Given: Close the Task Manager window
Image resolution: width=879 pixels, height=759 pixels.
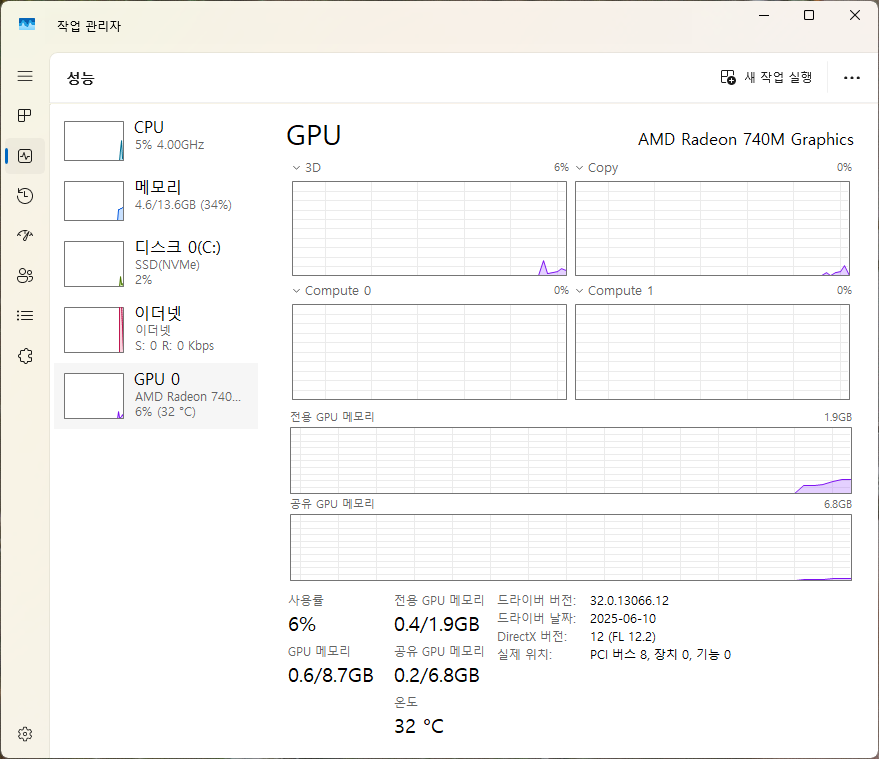Looking at the screenshot, I should pos(855,15).
